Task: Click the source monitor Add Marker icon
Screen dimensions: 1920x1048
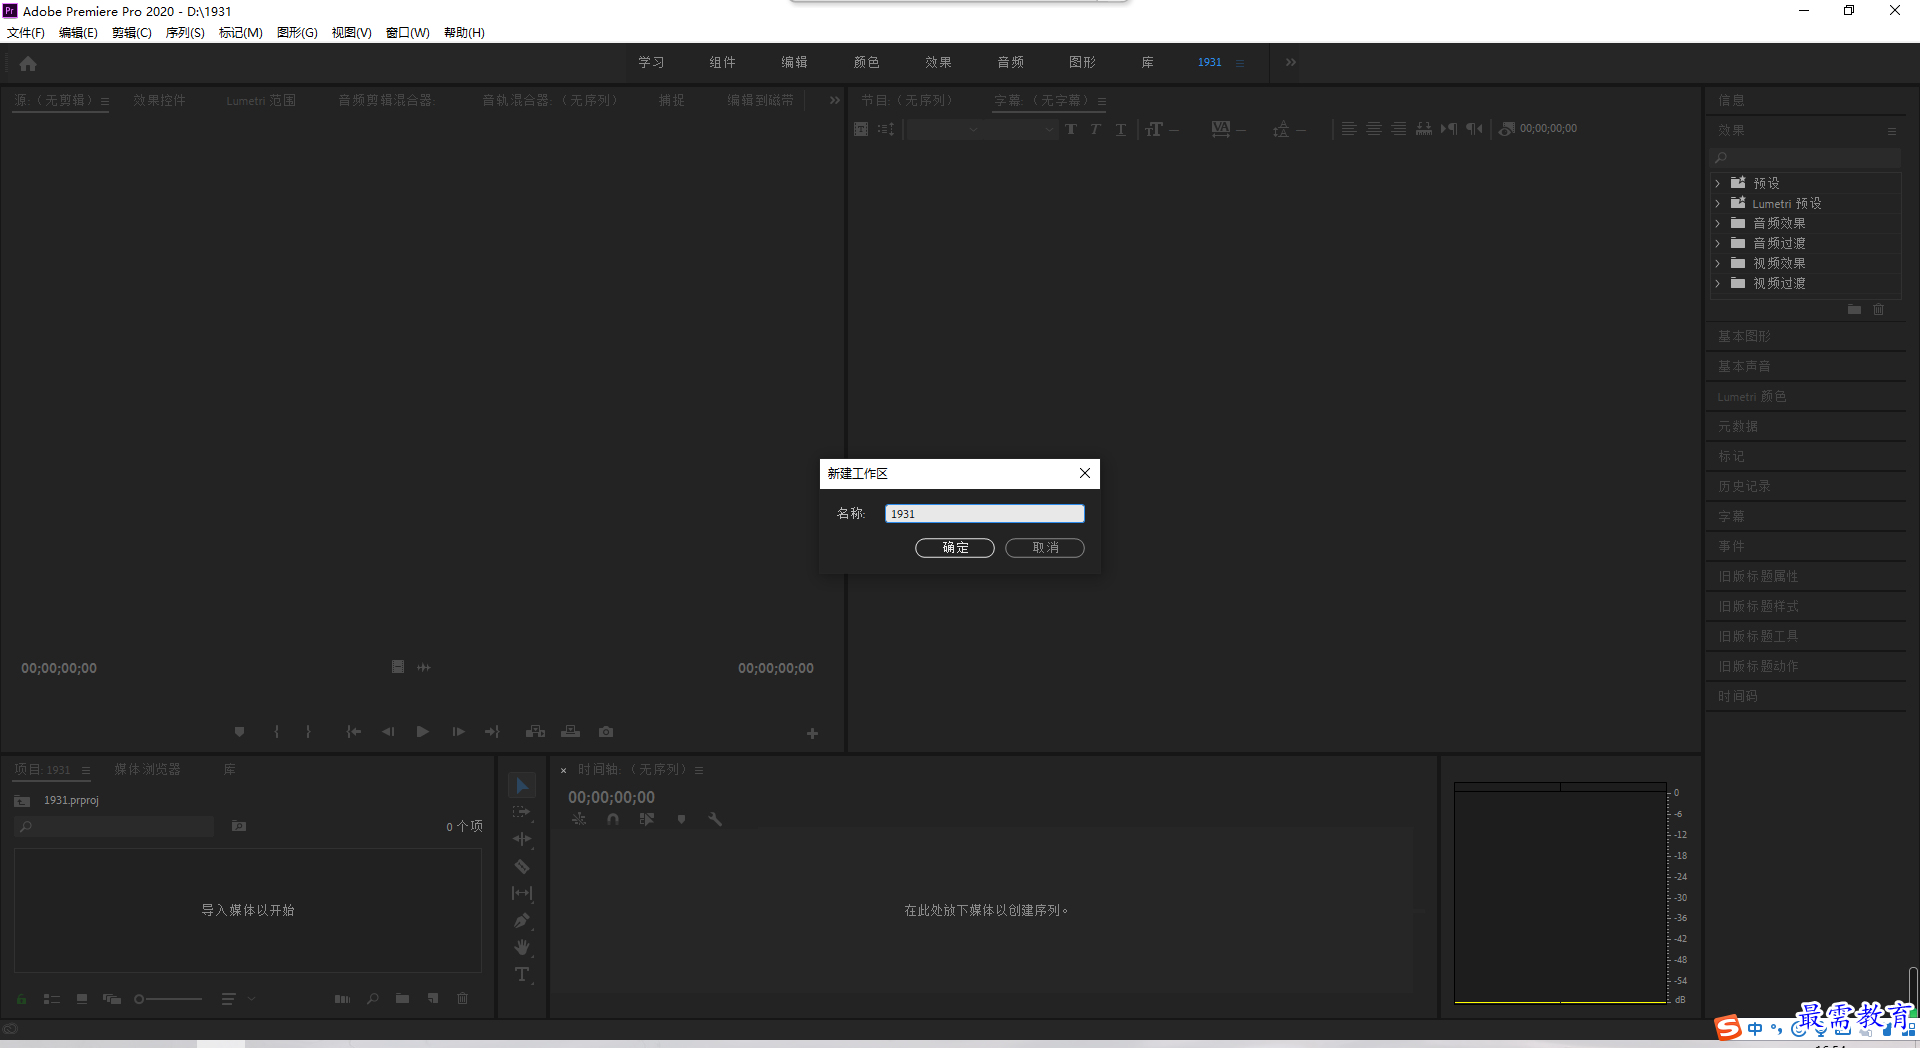Action: pyautogui.click(x=239, y=732)
